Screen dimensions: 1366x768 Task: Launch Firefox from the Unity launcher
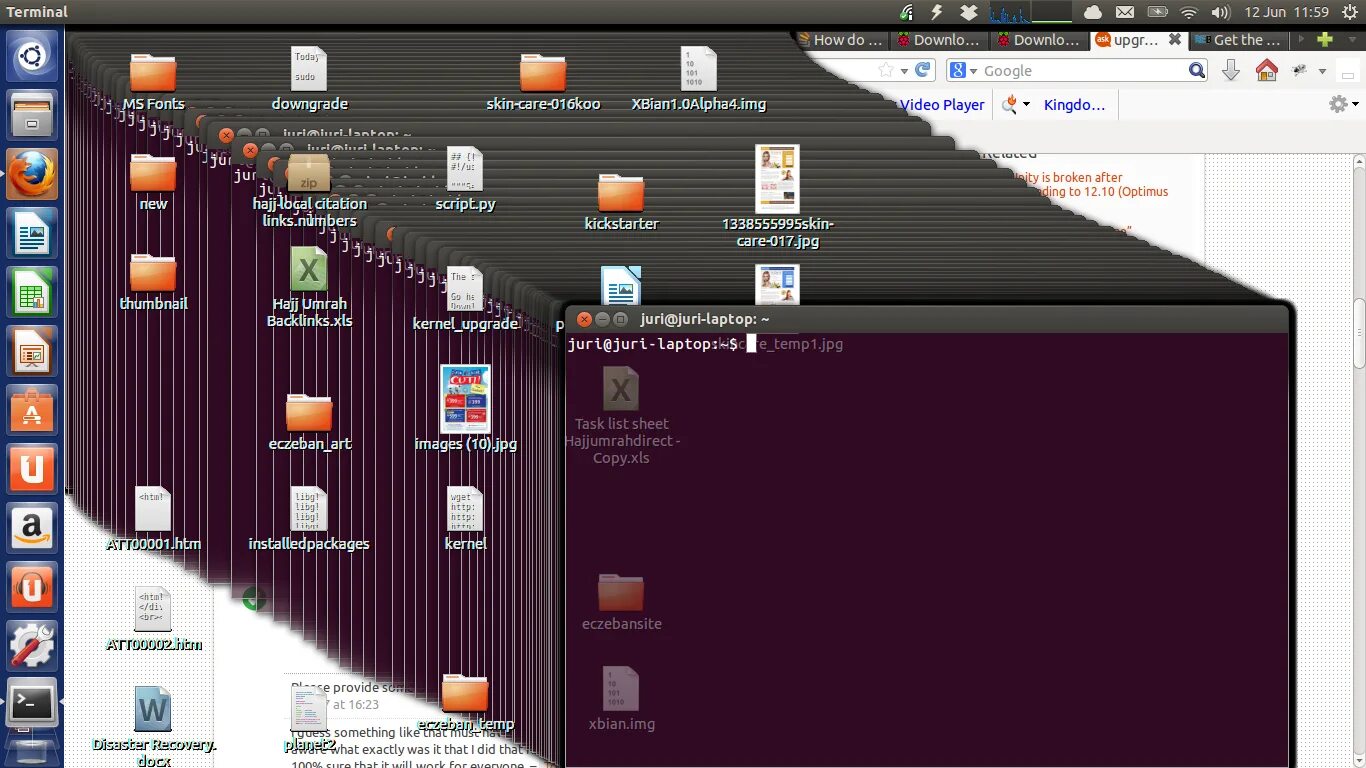32,175
